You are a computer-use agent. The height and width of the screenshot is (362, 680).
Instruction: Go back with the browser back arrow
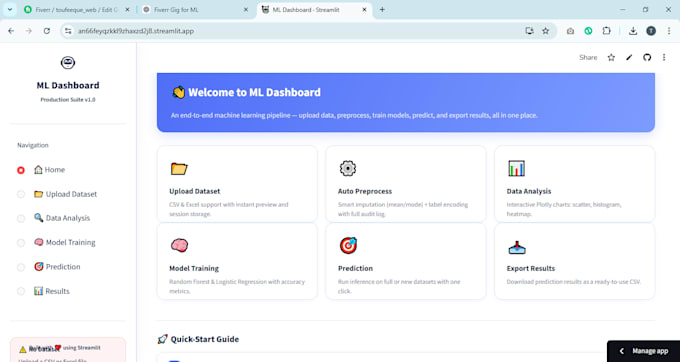click(11, 31)
